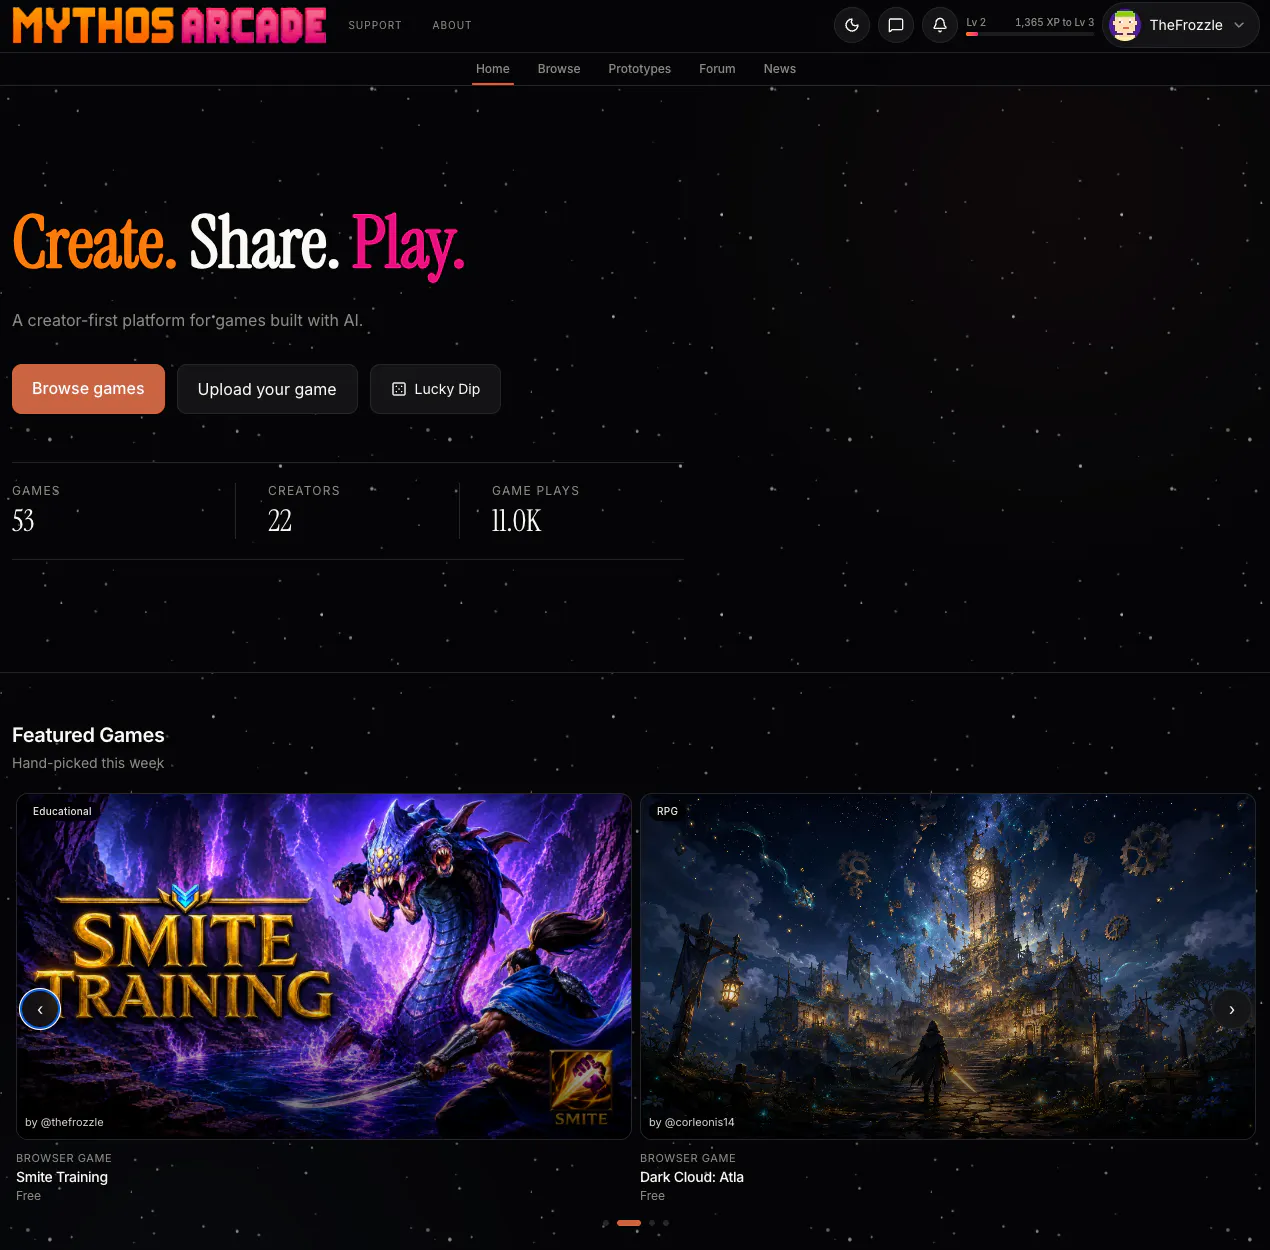Viewport: 1270px width, 1250px height.
Task: Click the '1,365 XP to Lv 3' text
Action: (x=1054, y=22)
